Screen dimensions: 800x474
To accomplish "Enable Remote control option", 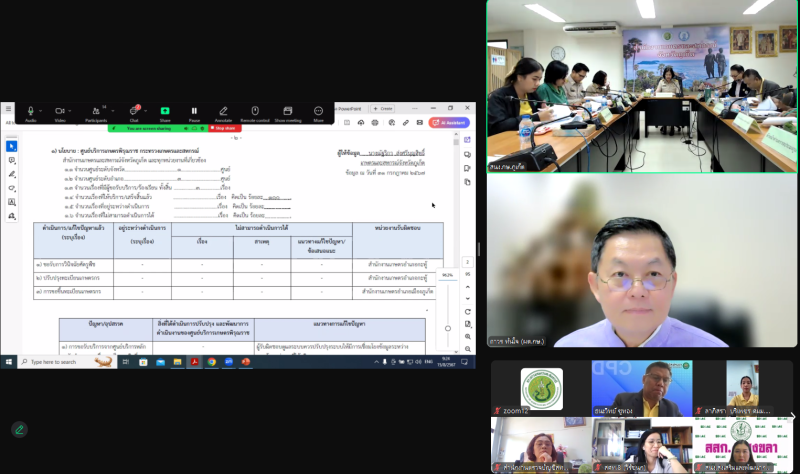I will point(255,112).
